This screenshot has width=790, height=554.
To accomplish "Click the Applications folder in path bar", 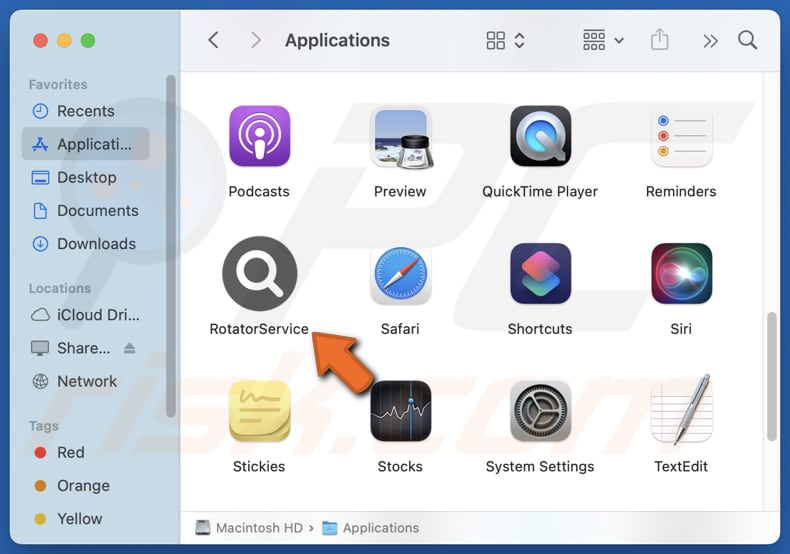I will click(371, 528).
